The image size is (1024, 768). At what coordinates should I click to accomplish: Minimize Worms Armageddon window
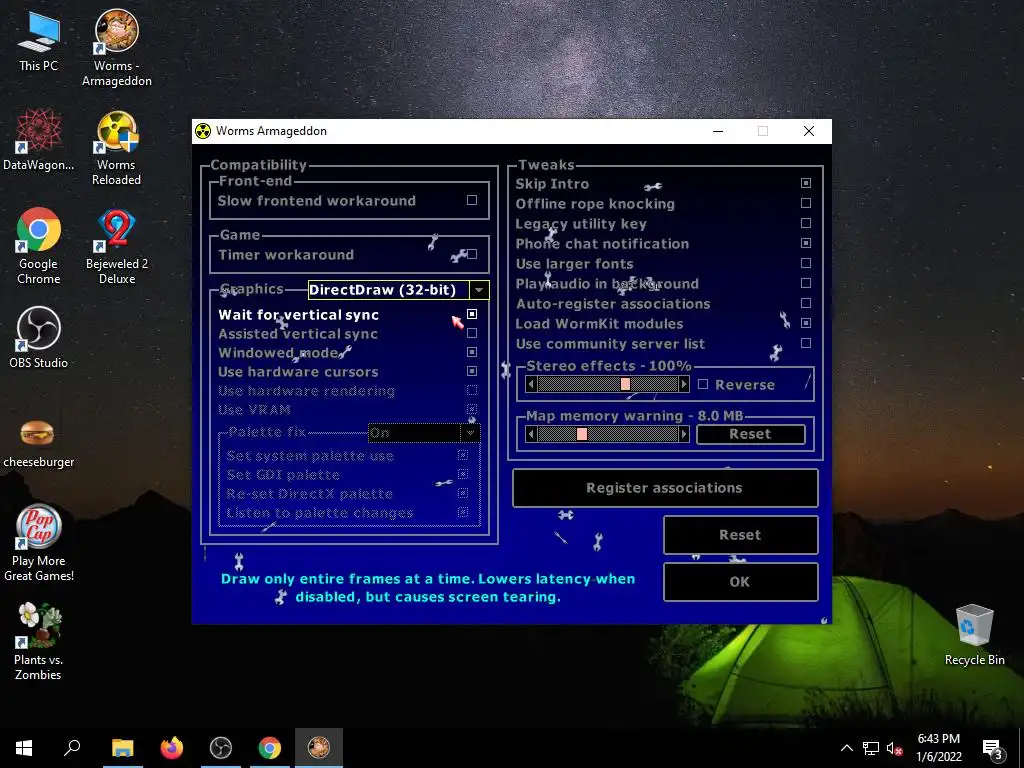[x=718, y=131]
